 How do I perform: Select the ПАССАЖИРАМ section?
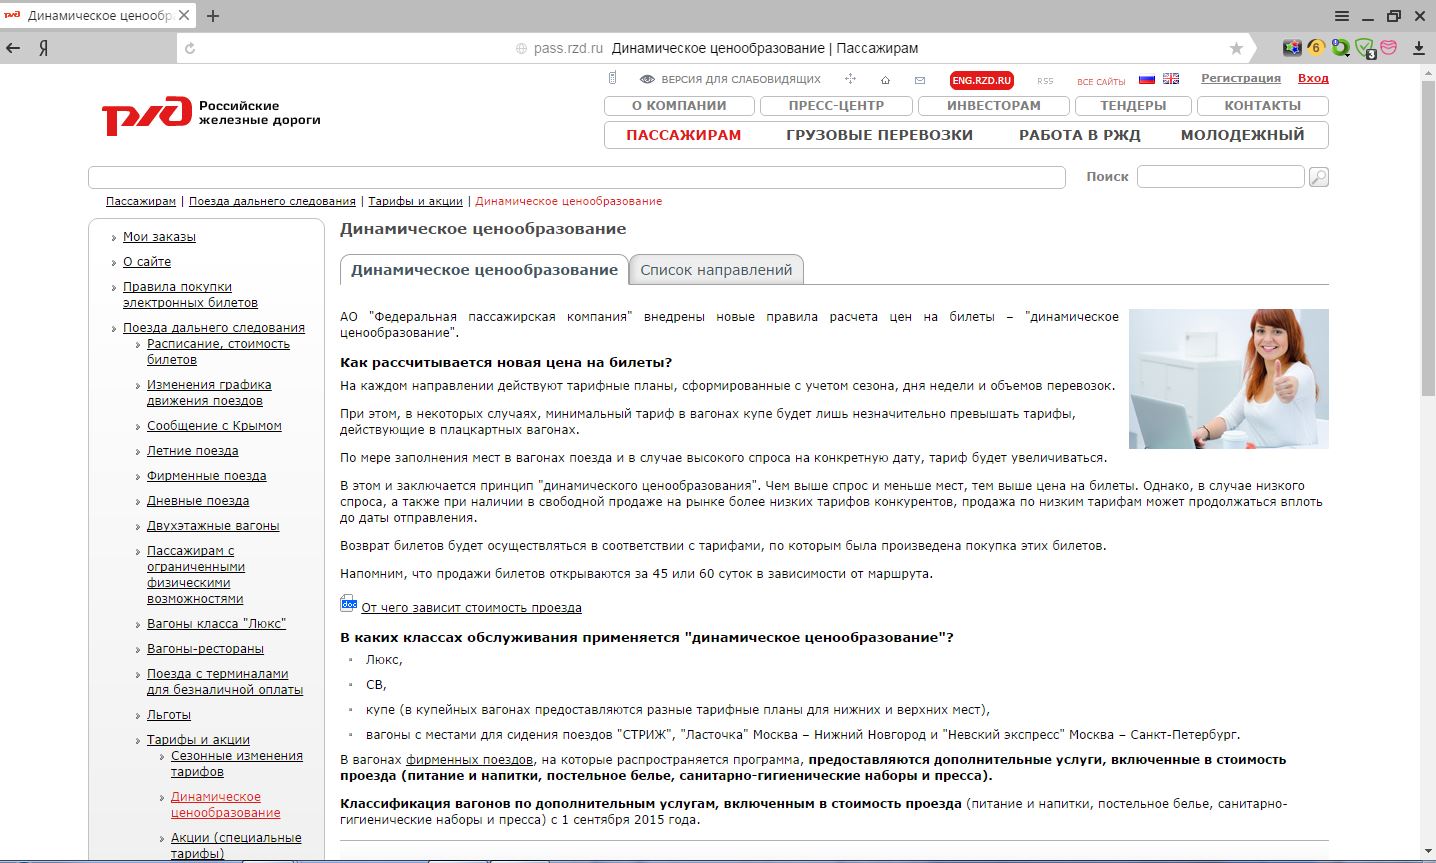pos(684,135)
